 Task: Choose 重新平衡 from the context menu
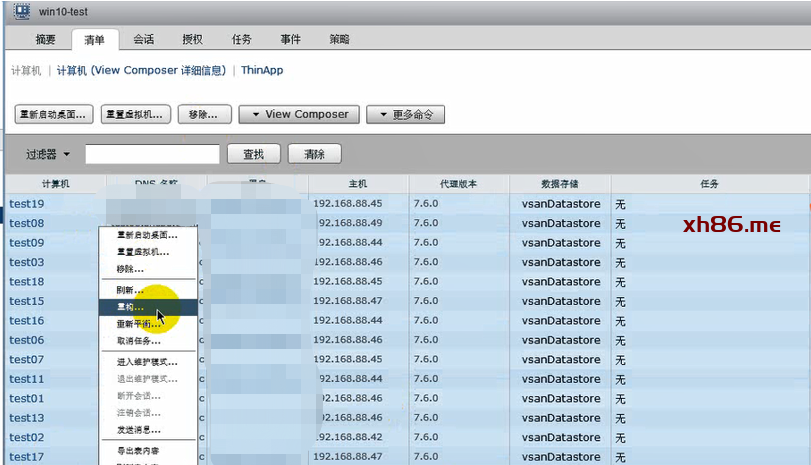pyautogui.click(x=138, y=324)
